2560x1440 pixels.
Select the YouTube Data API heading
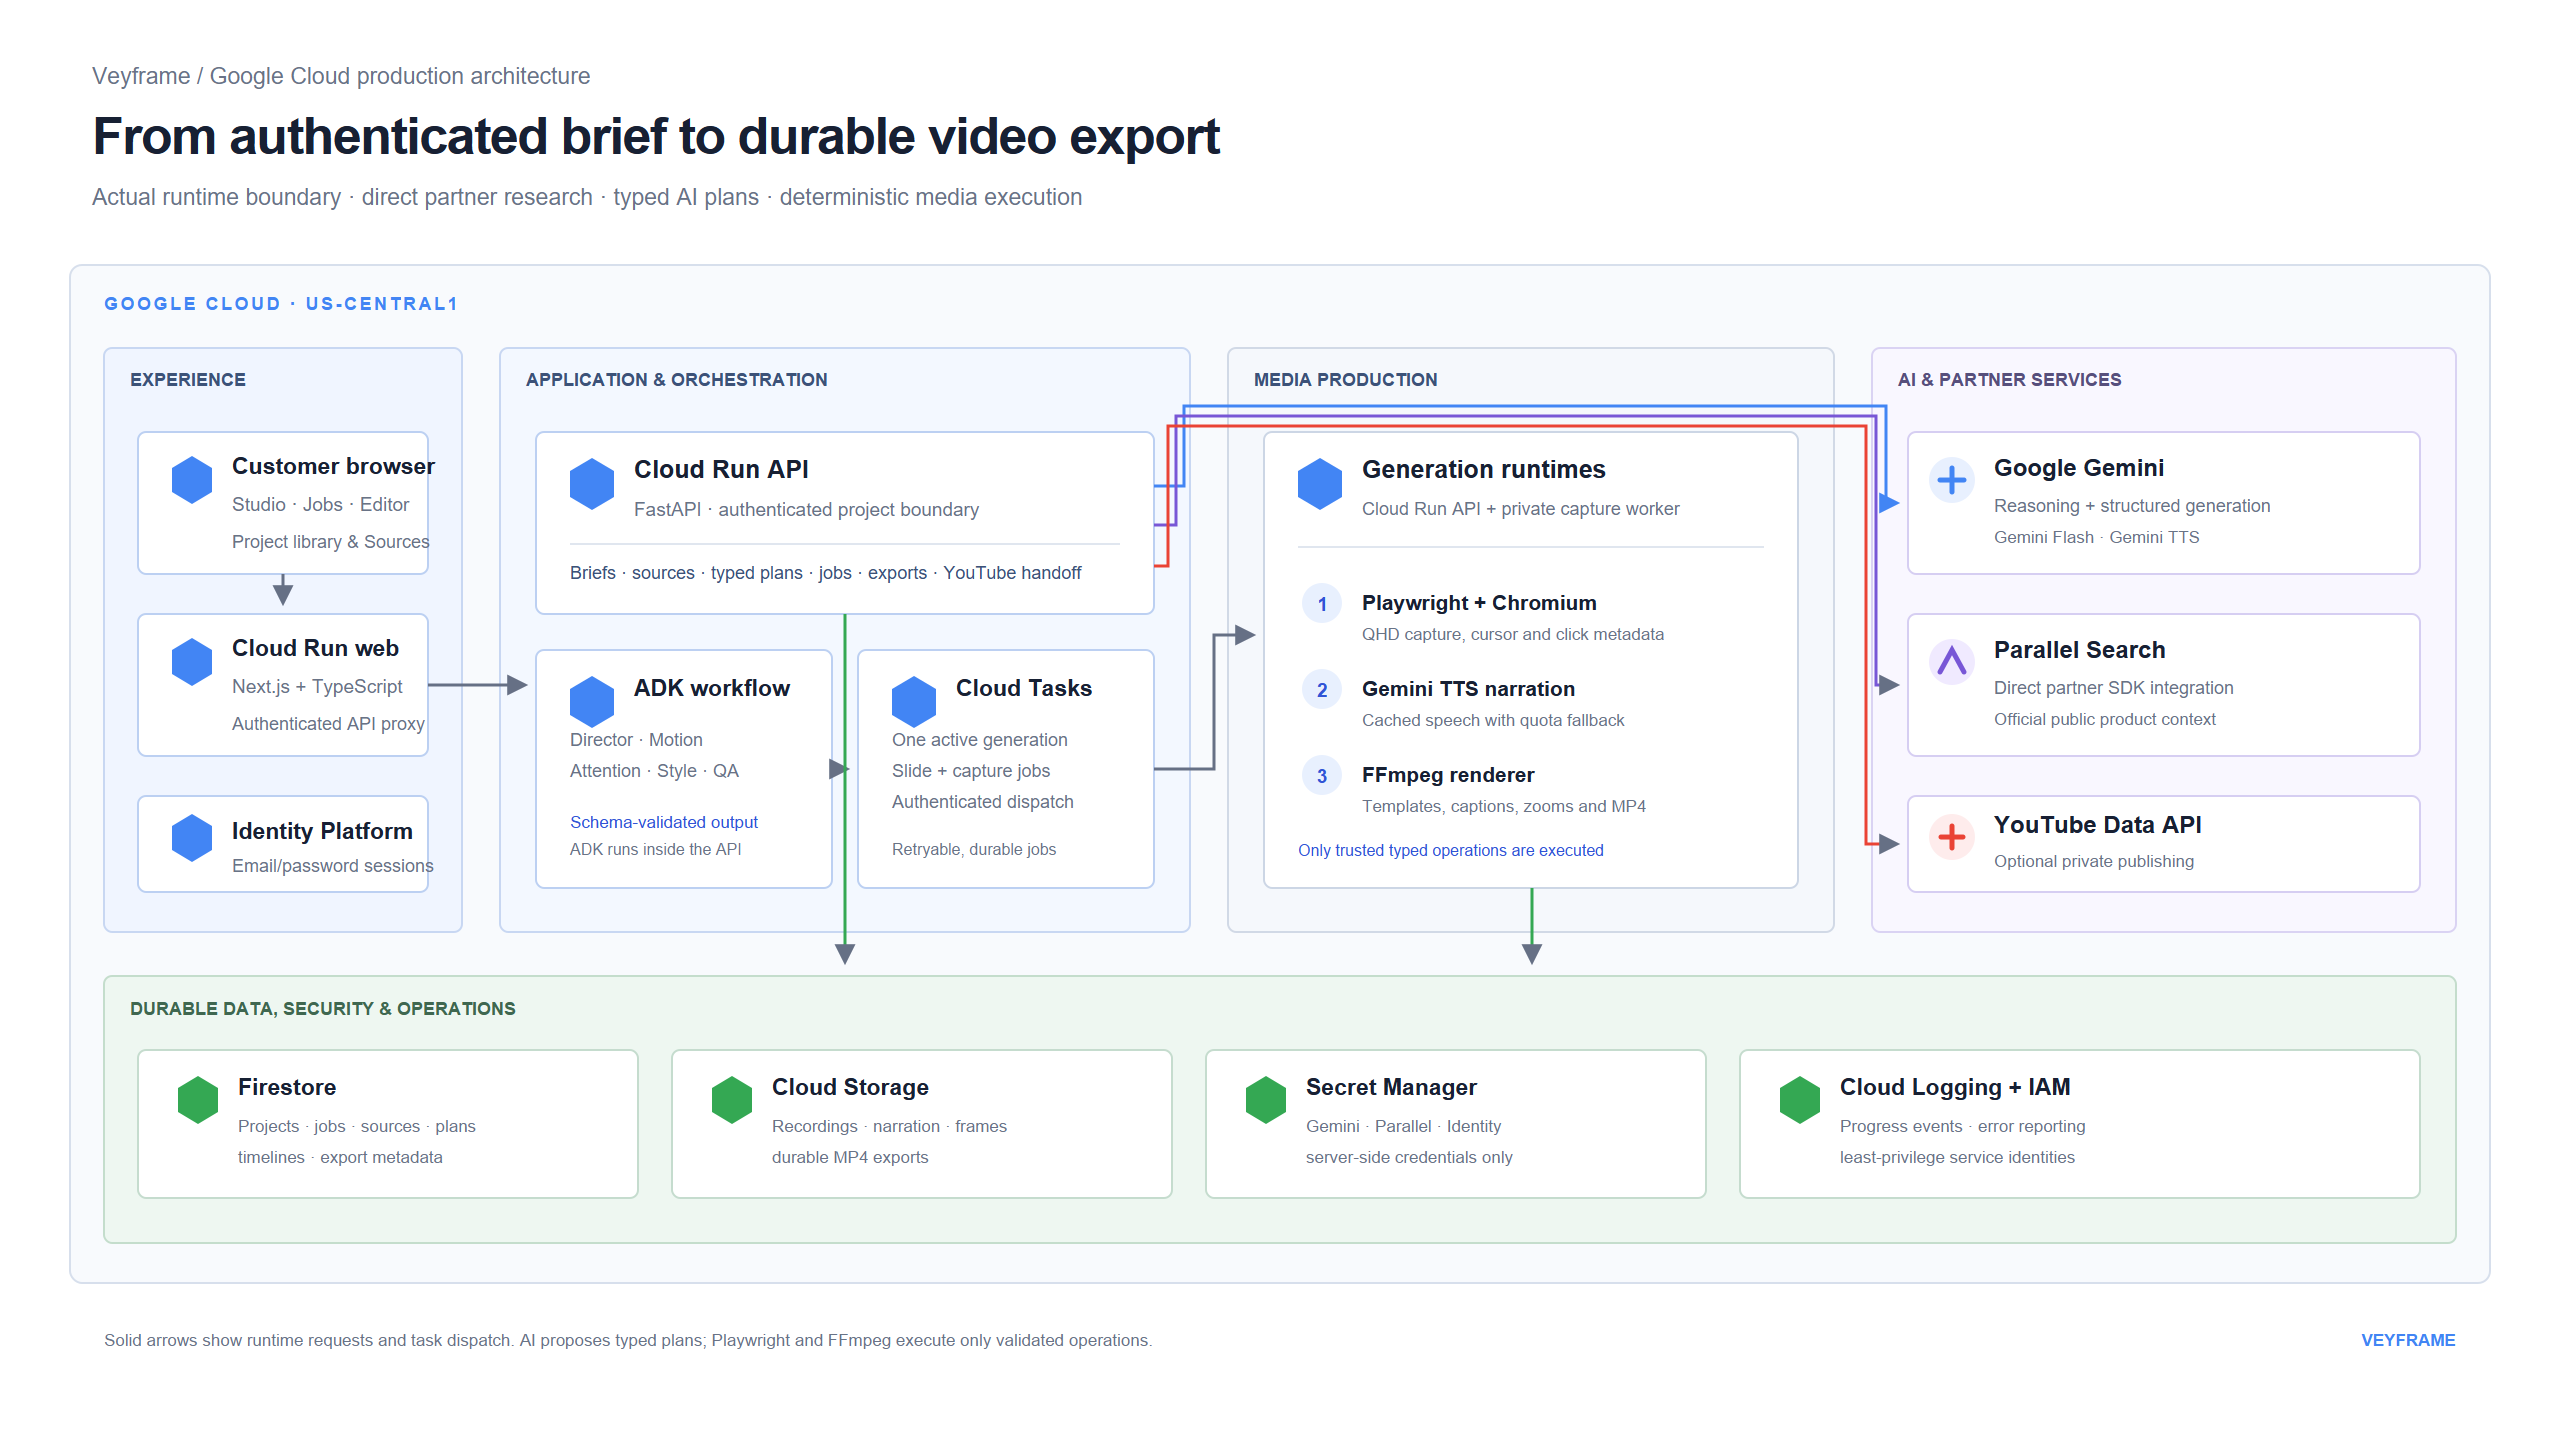tap(2098, 825)
